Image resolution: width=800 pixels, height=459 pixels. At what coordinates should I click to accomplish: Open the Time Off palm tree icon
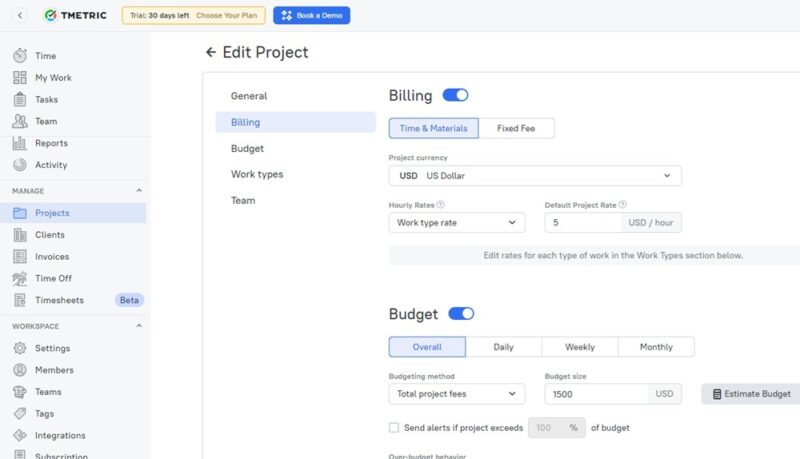point(20,278)
